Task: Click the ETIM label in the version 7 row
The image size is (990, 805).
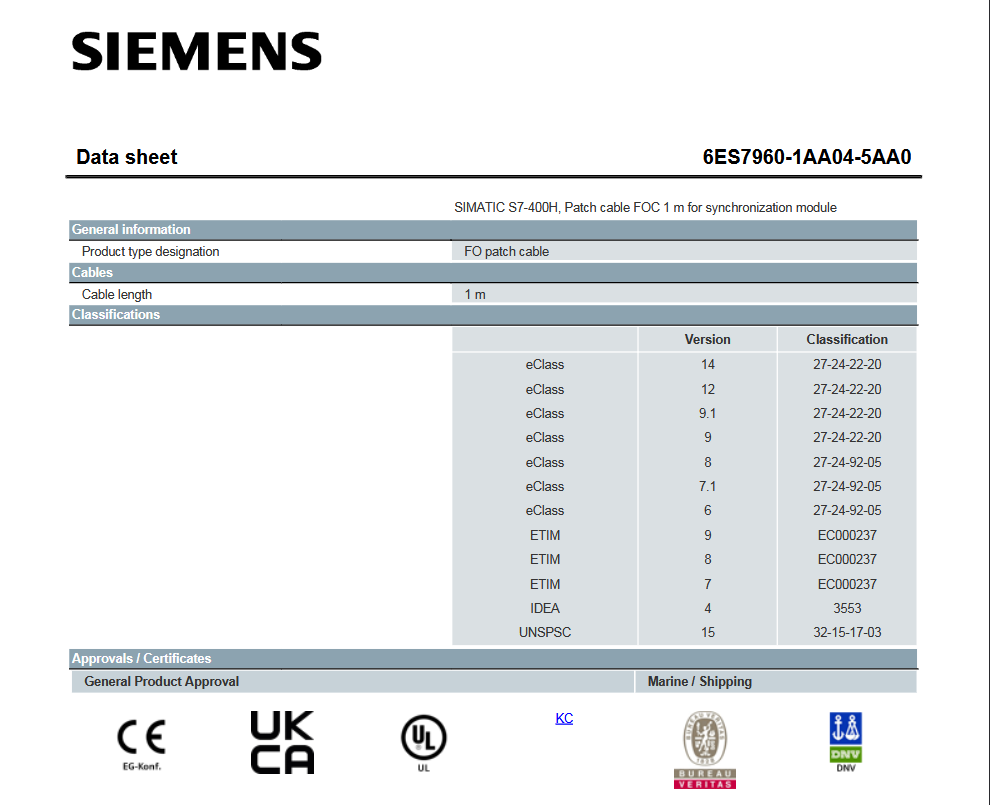Action: click(x=545, y=584)
